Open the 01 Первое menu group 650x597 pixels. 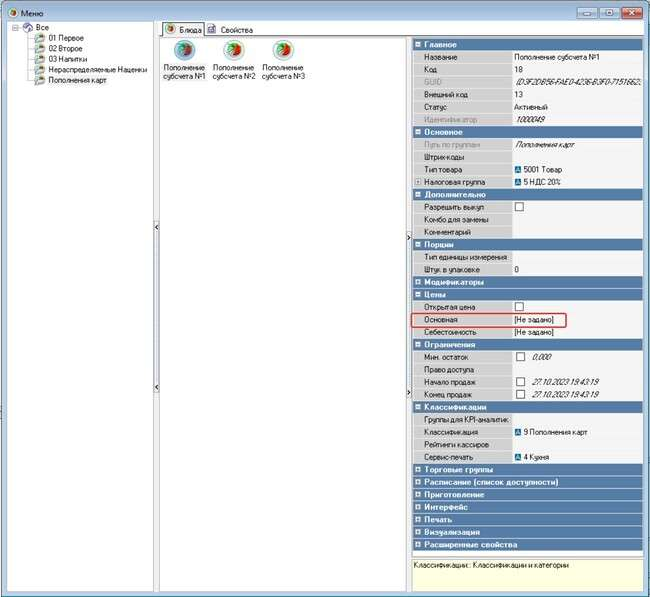[65, 38]
